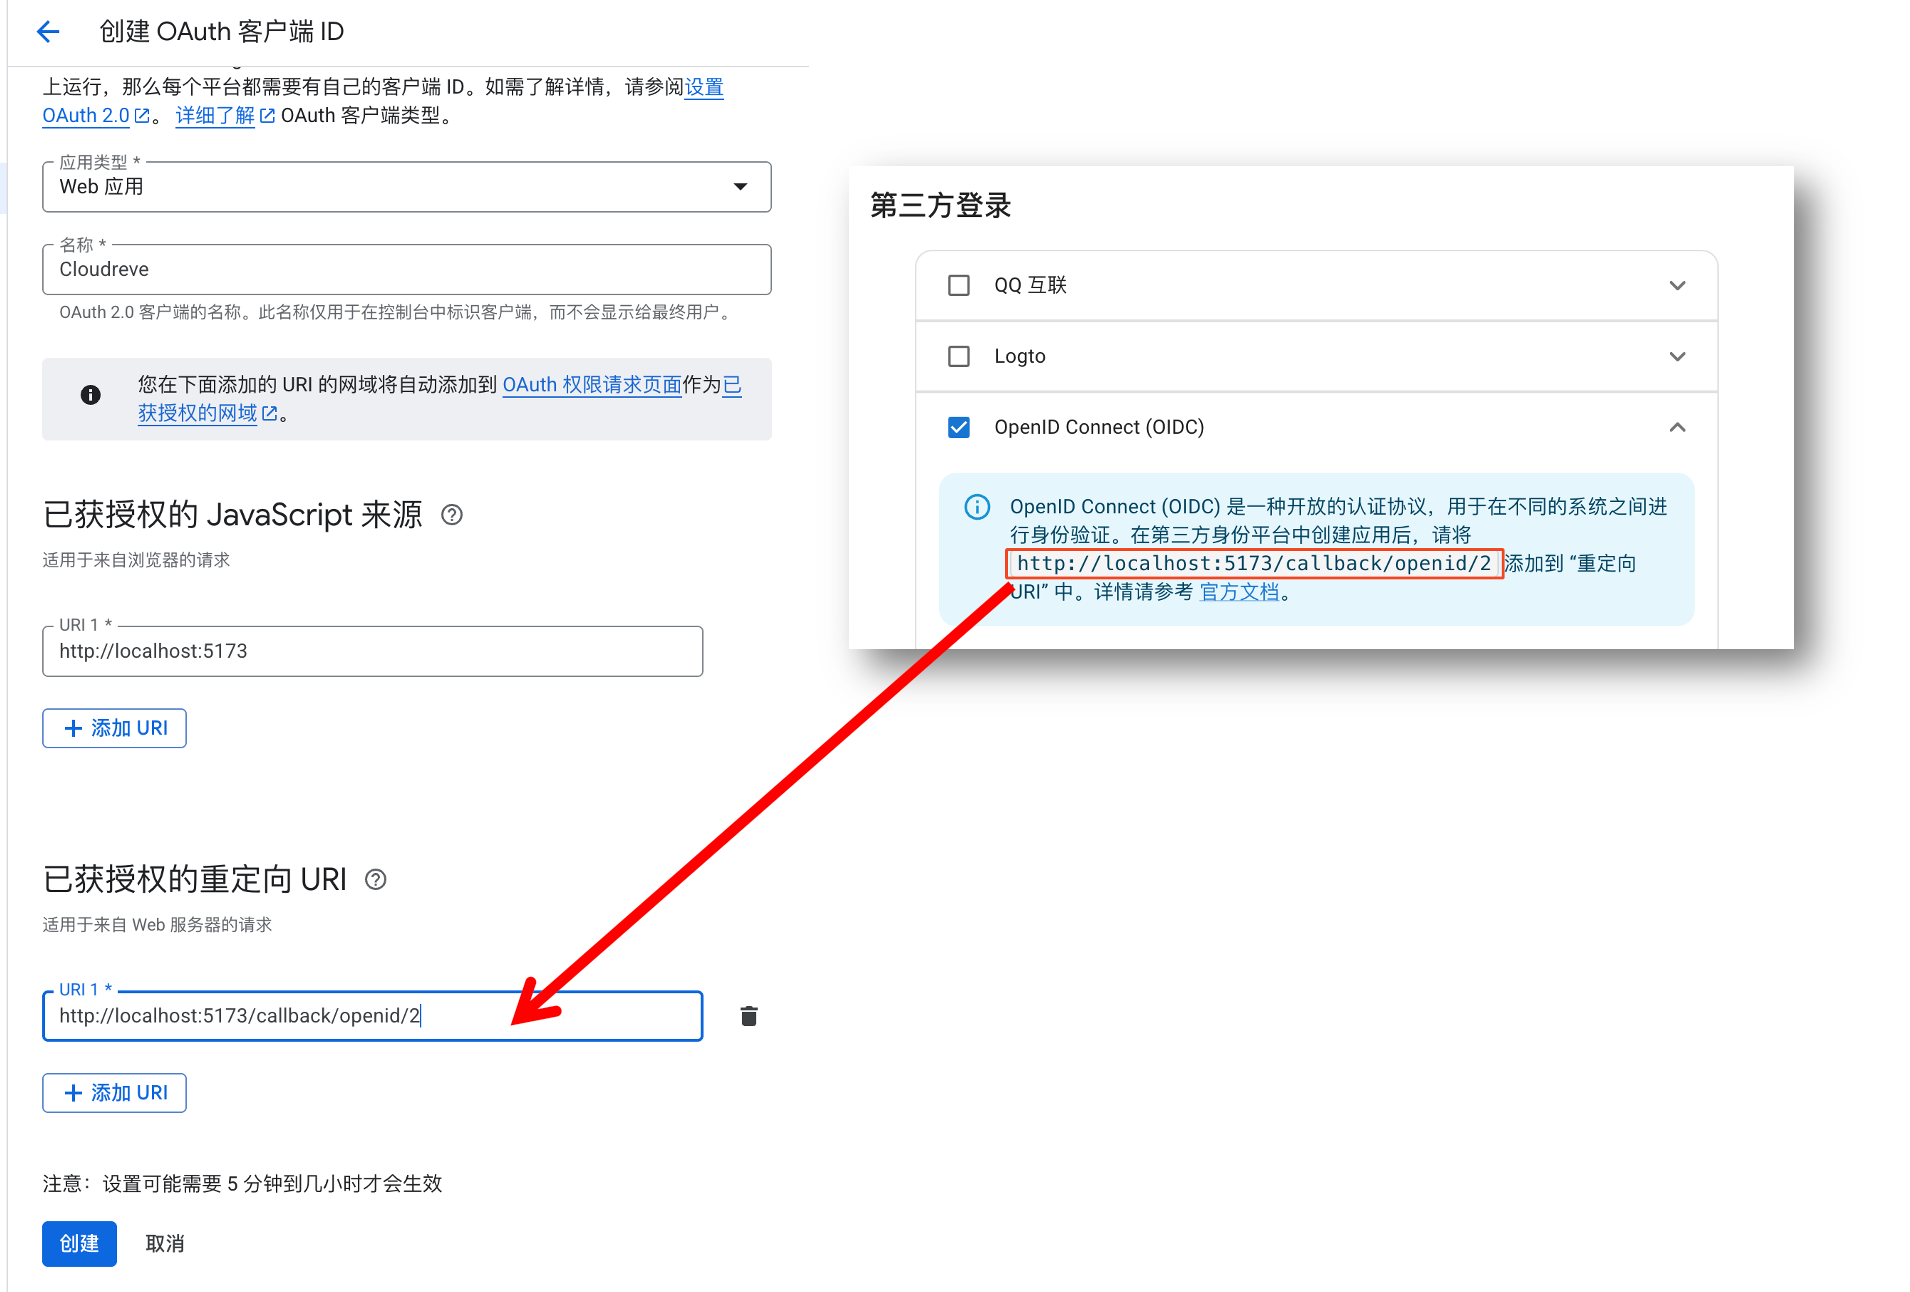Delete the redirect URI using the trash icon

pyautogui.click(x=748, y=1016)
